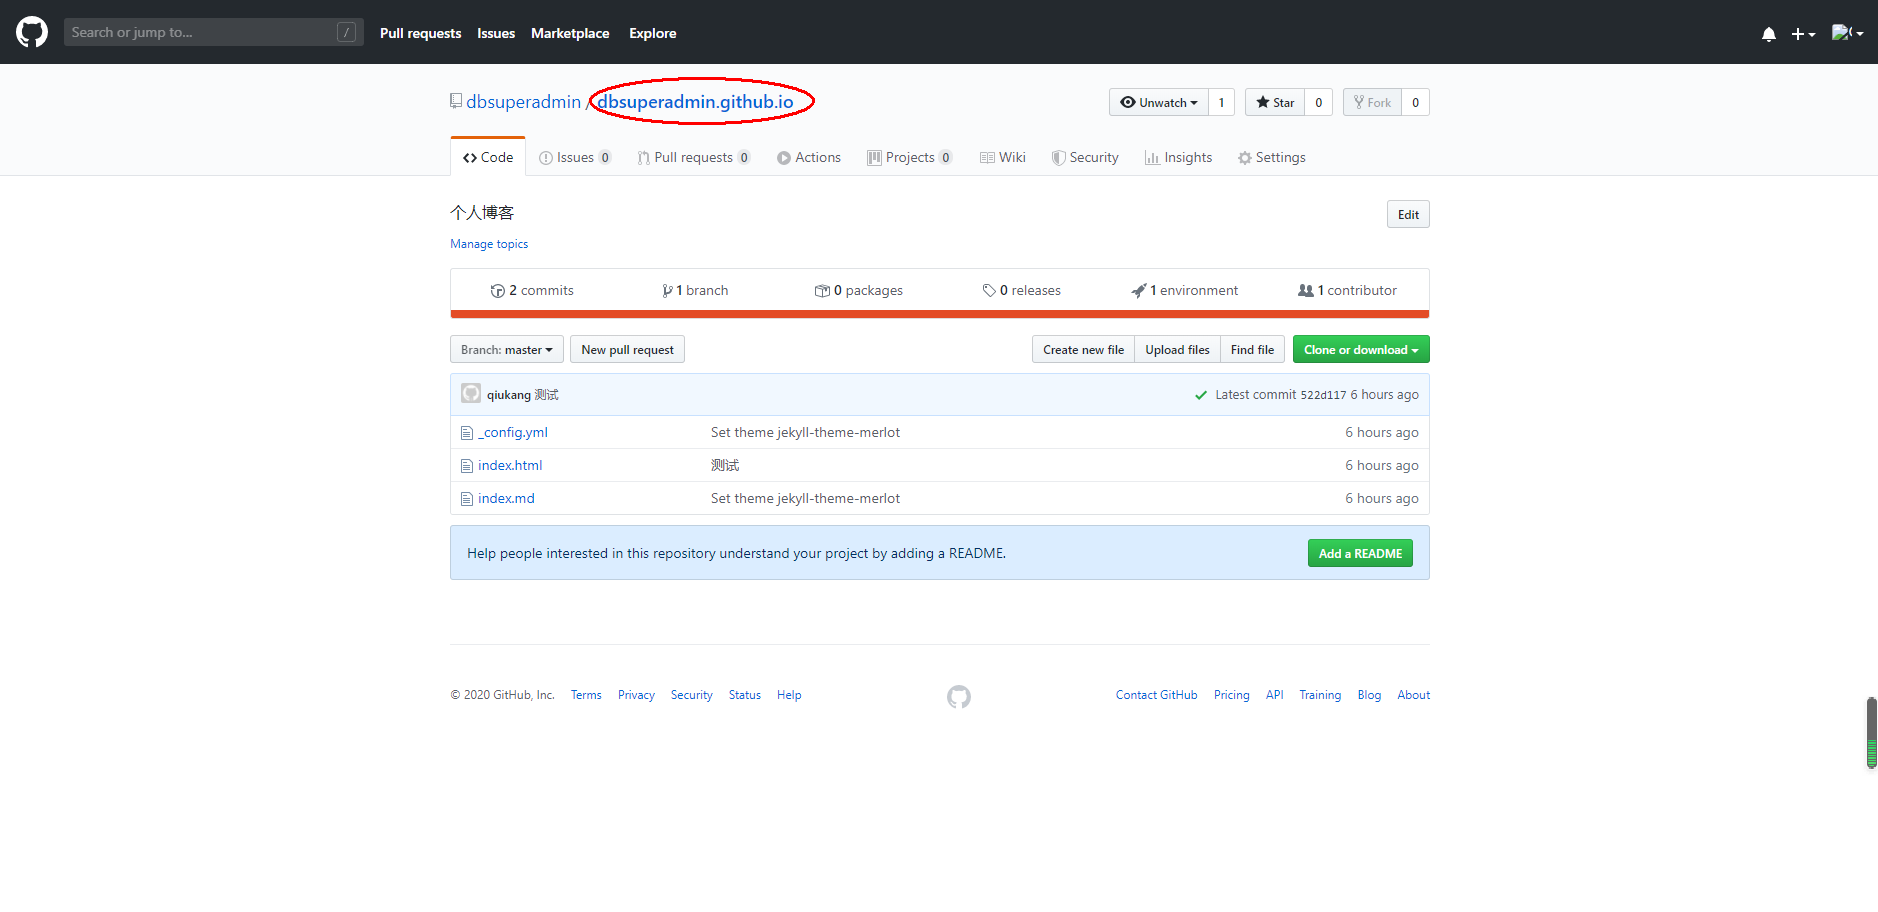
Task: Click Upload files
Action: 1177,349
